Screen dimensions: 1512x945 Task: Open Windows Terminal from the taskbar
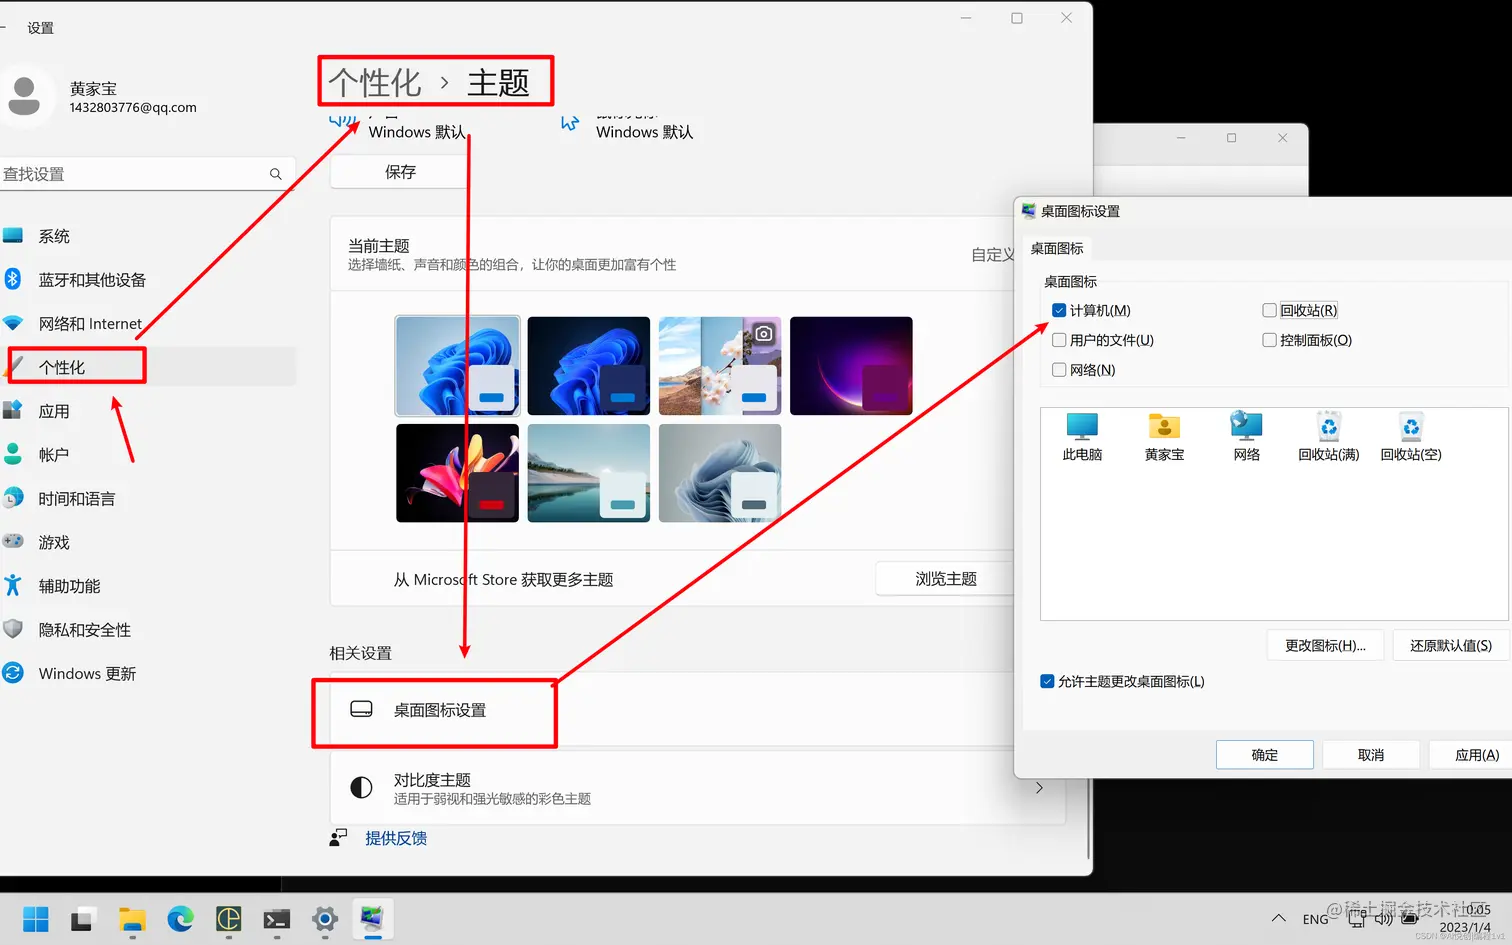click(x=276, y=919)
